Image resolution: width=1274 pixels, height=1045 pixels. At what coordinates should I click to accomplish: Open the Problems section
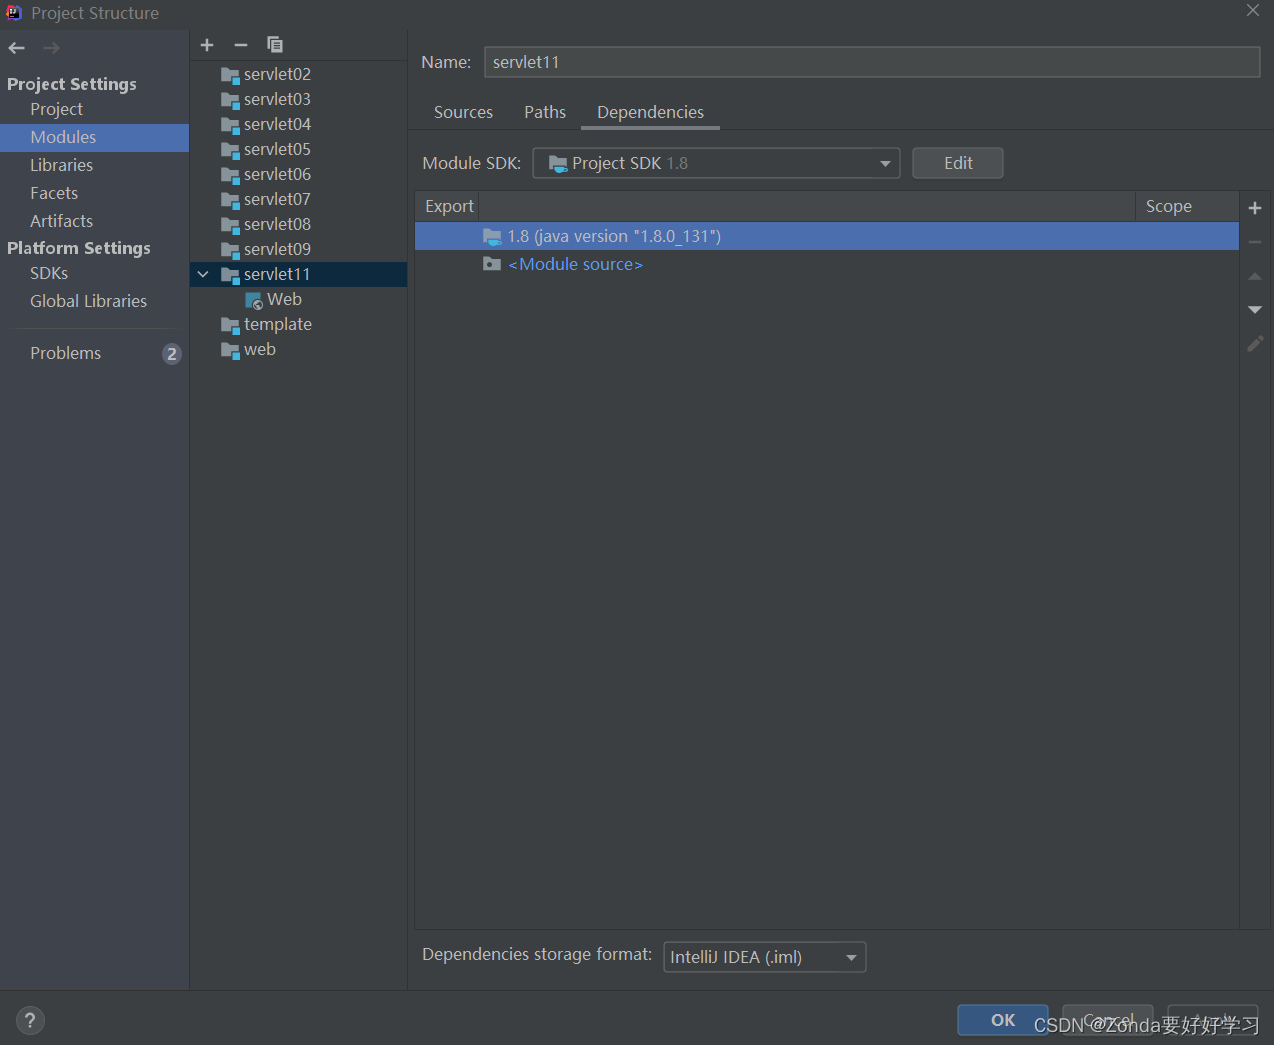(65, 353)
